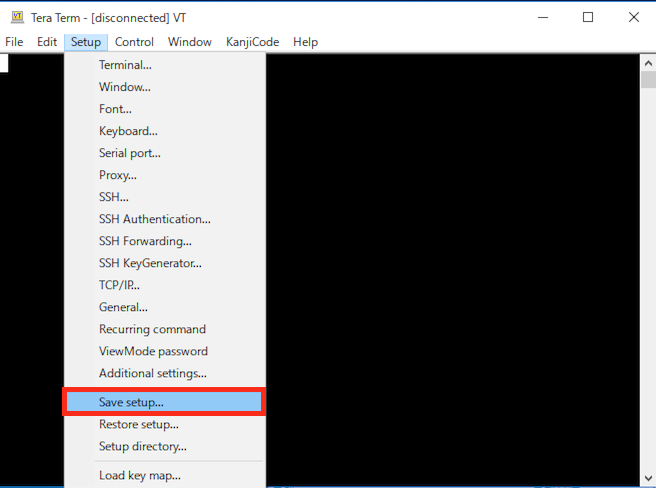The image size is (656, 488).
Task: Open SSH KeyGenerator... dialog
Action: tap(150, 263)
